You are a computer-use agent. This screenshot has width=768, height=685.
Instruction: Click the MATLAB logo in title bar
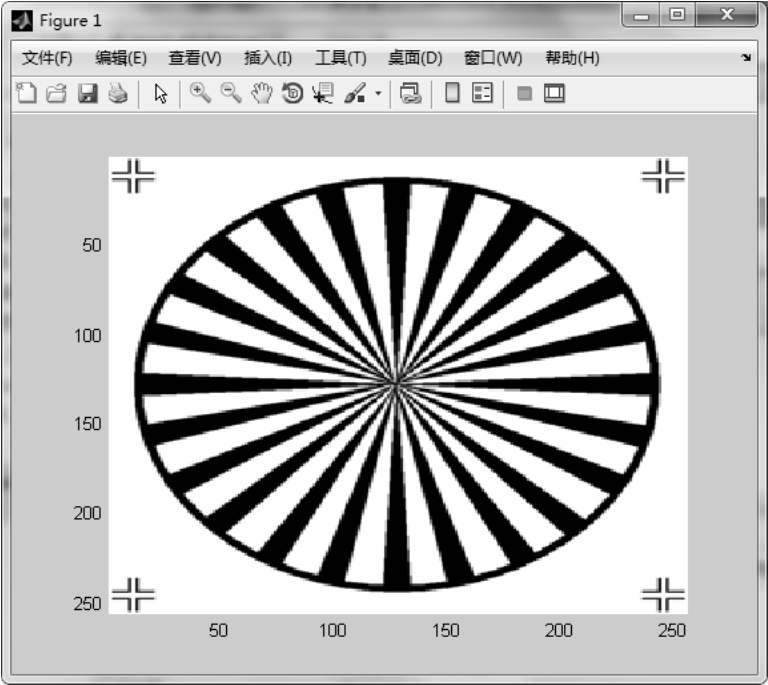click(x=22, y=21)
